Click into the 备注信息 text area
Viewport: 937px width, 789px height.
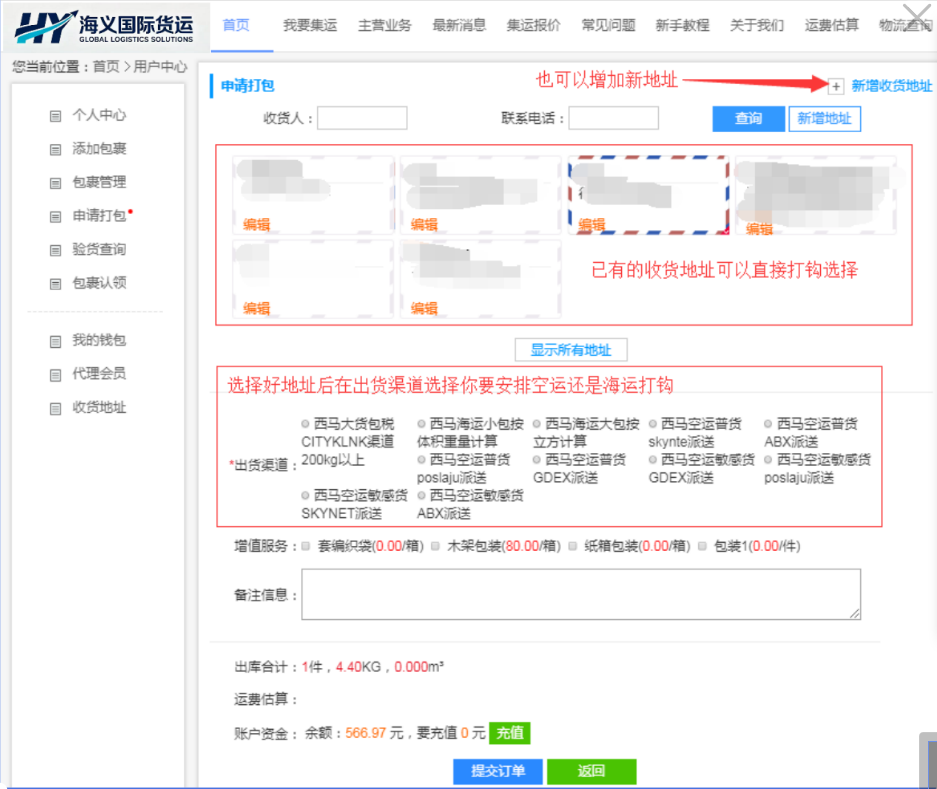[x=581, y=594]
